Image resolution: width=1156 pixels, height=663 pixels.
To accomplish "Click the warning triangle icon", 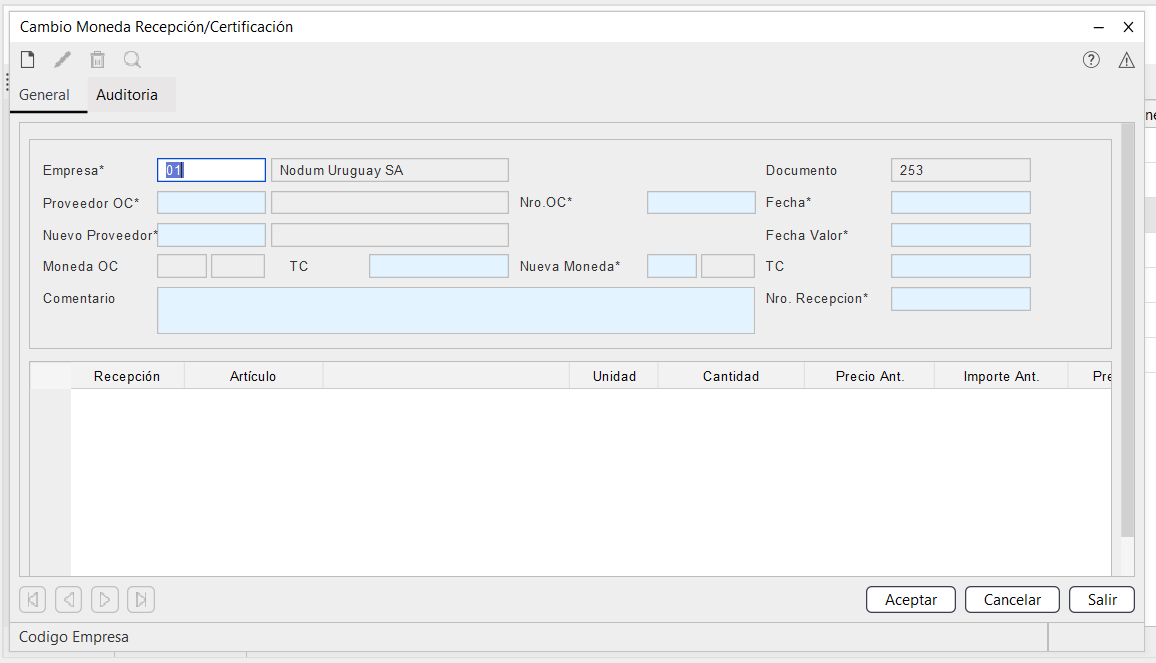I will [x=1126, y=60].
